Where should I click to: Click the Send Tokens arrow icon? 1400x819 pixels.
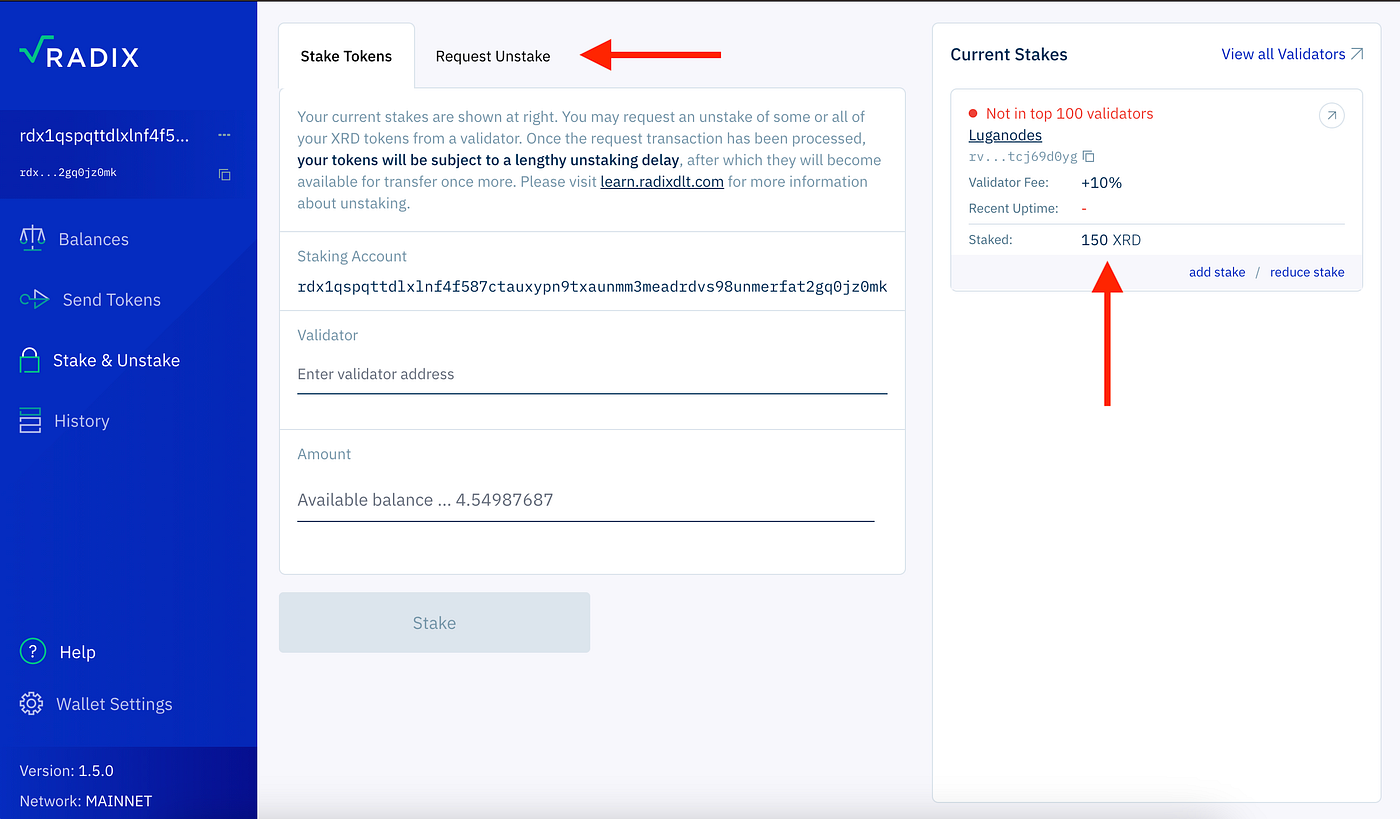pyautogui.click(x=34, y=299)
